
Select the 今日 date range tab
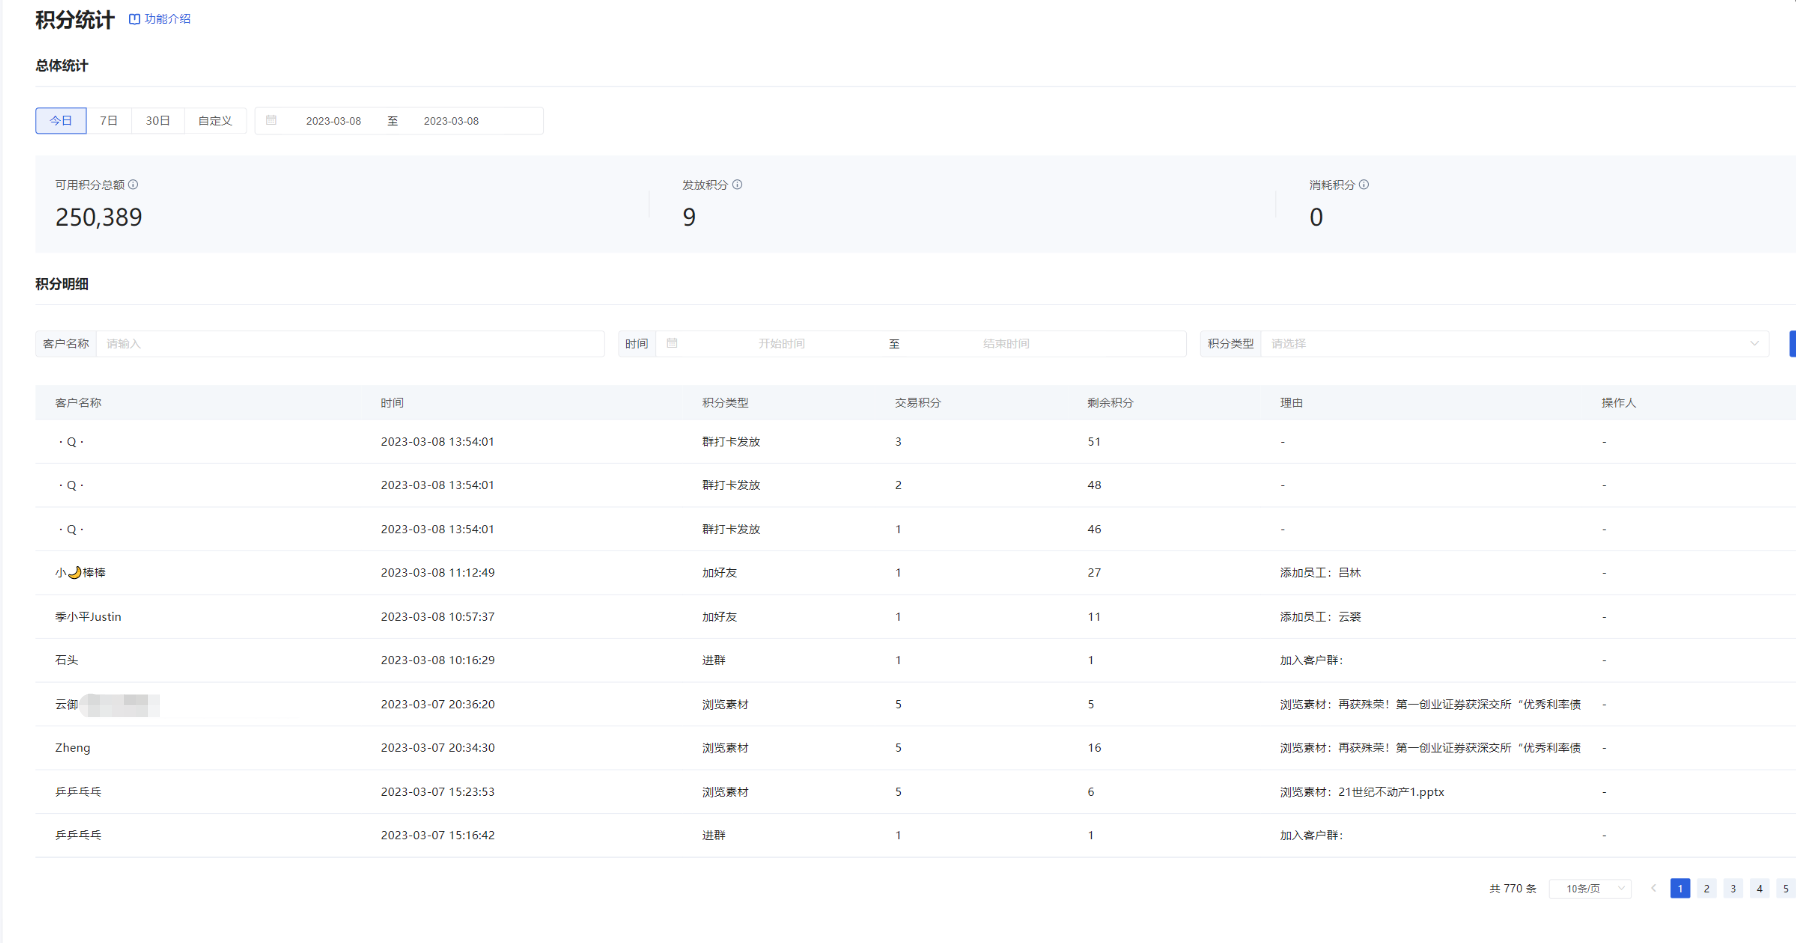click(x=61, y=121)
